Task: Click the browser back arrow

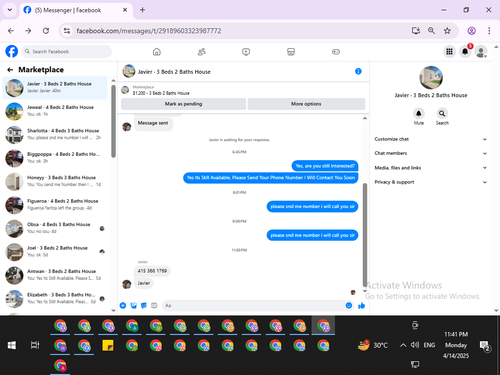Action: (x=11, y=31)
